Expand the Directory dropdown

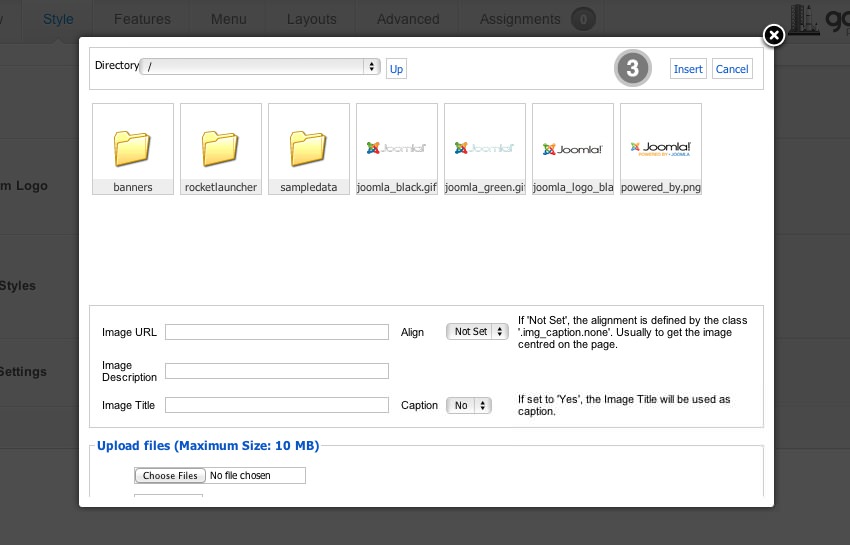click(260, 67)
